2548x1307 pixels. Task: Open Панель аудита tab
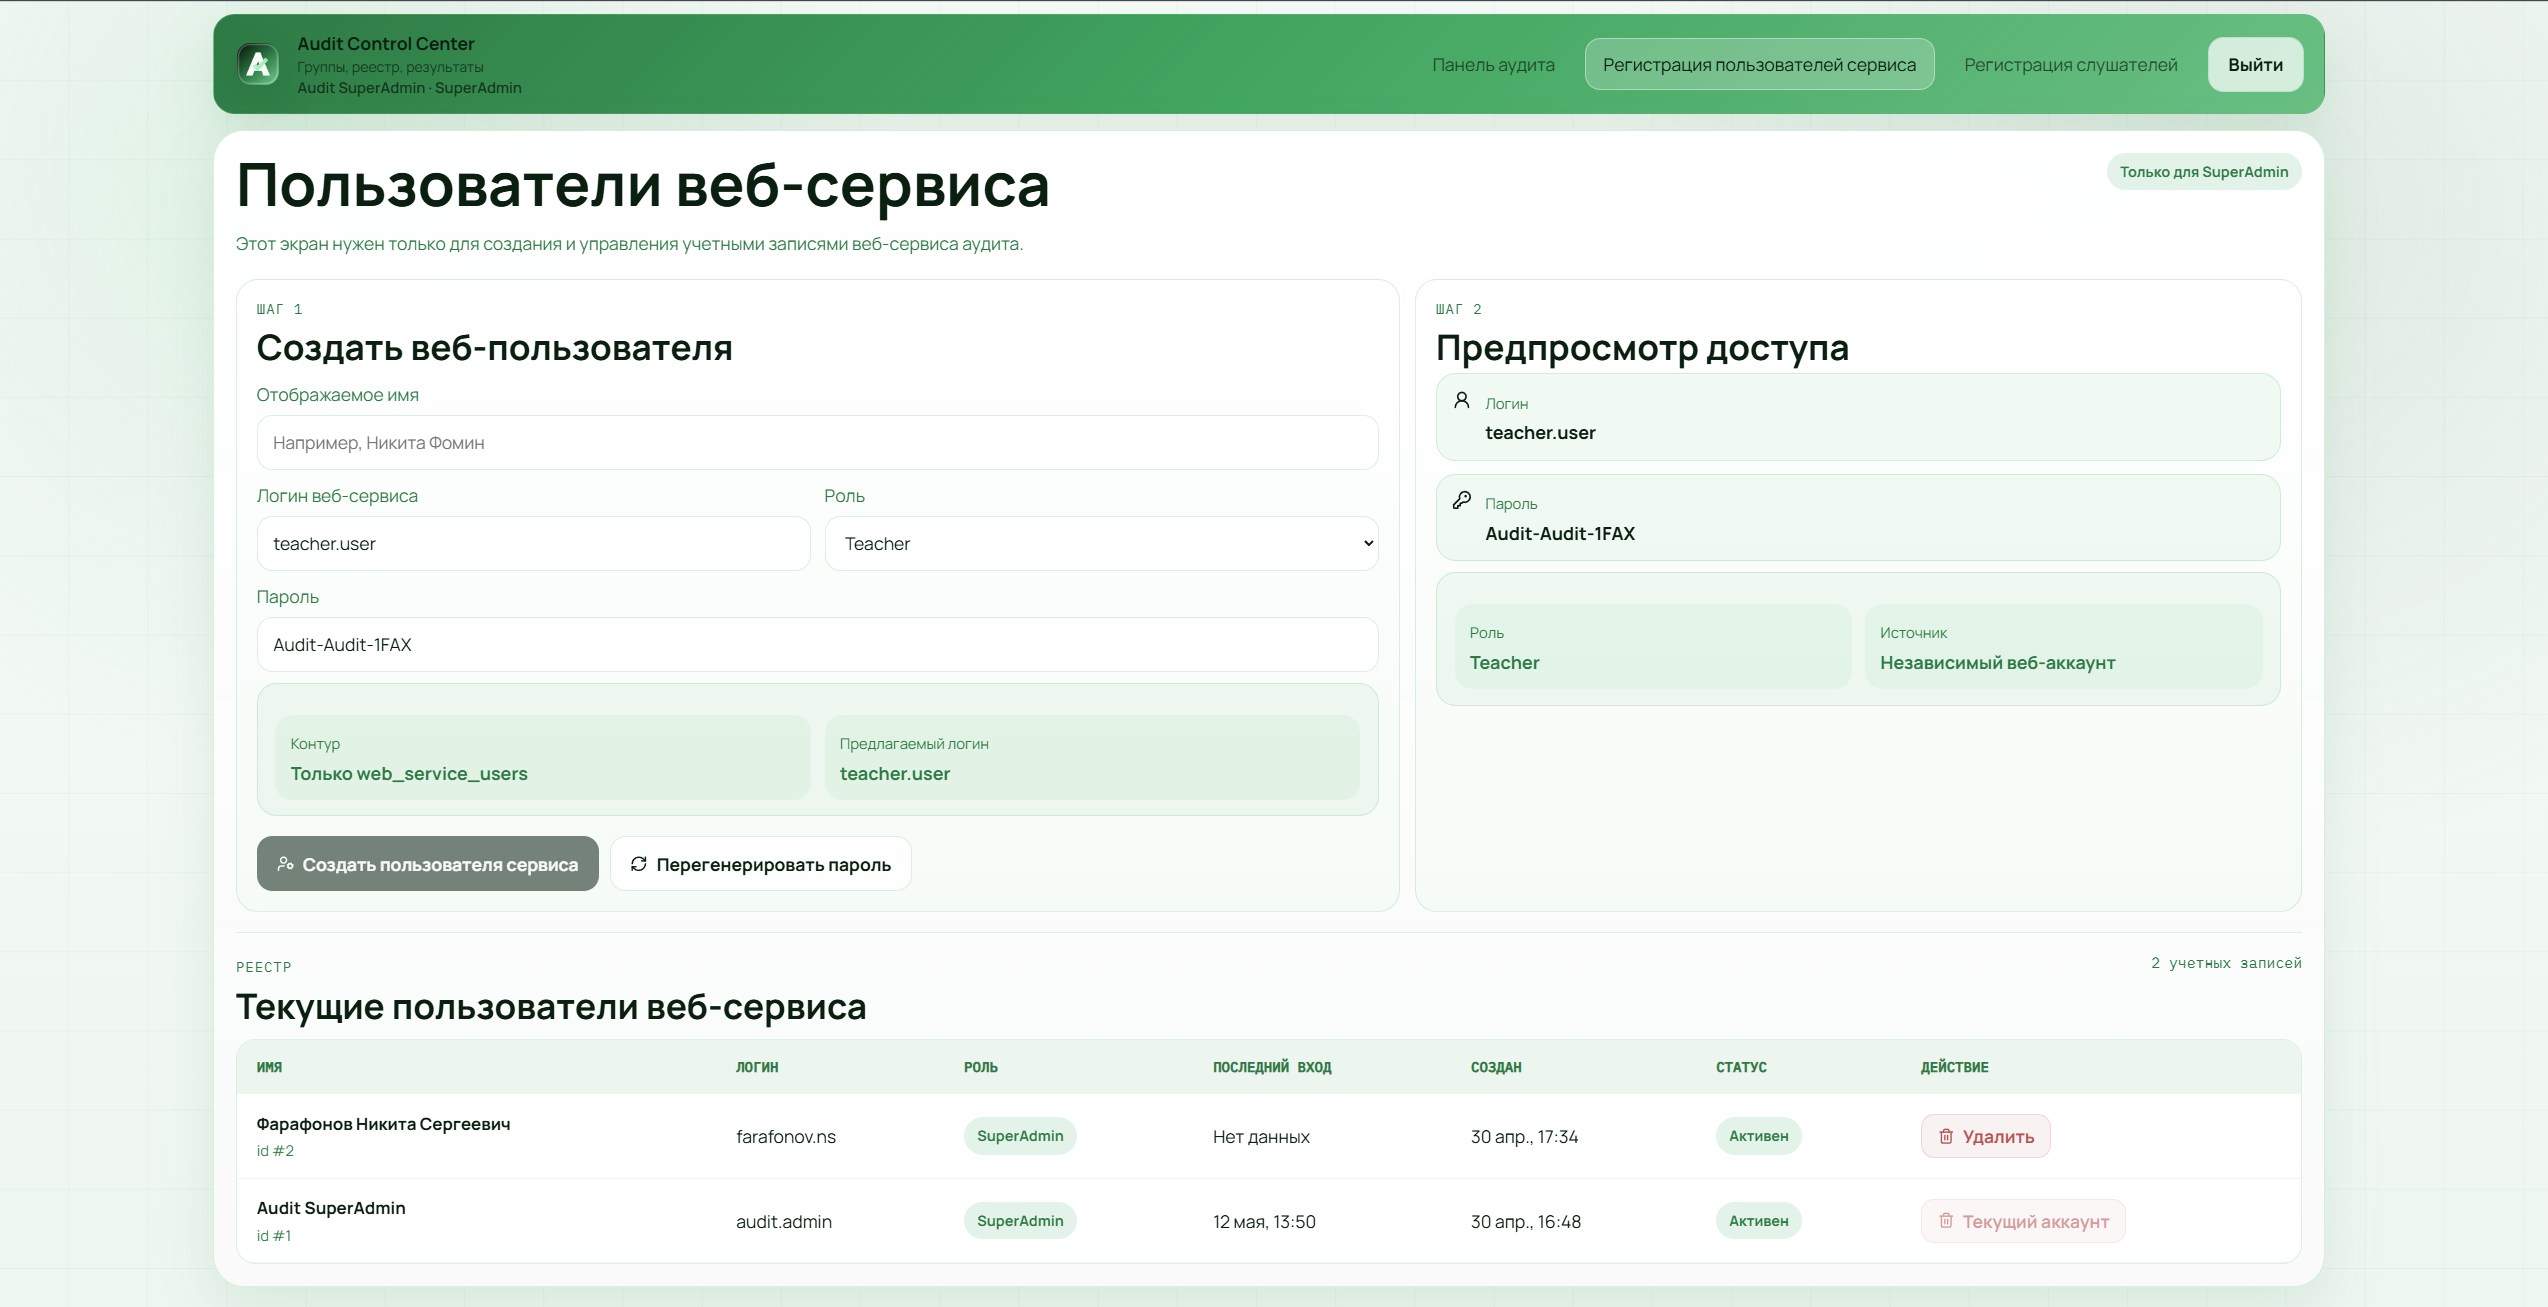click(x=1493, y=65)
